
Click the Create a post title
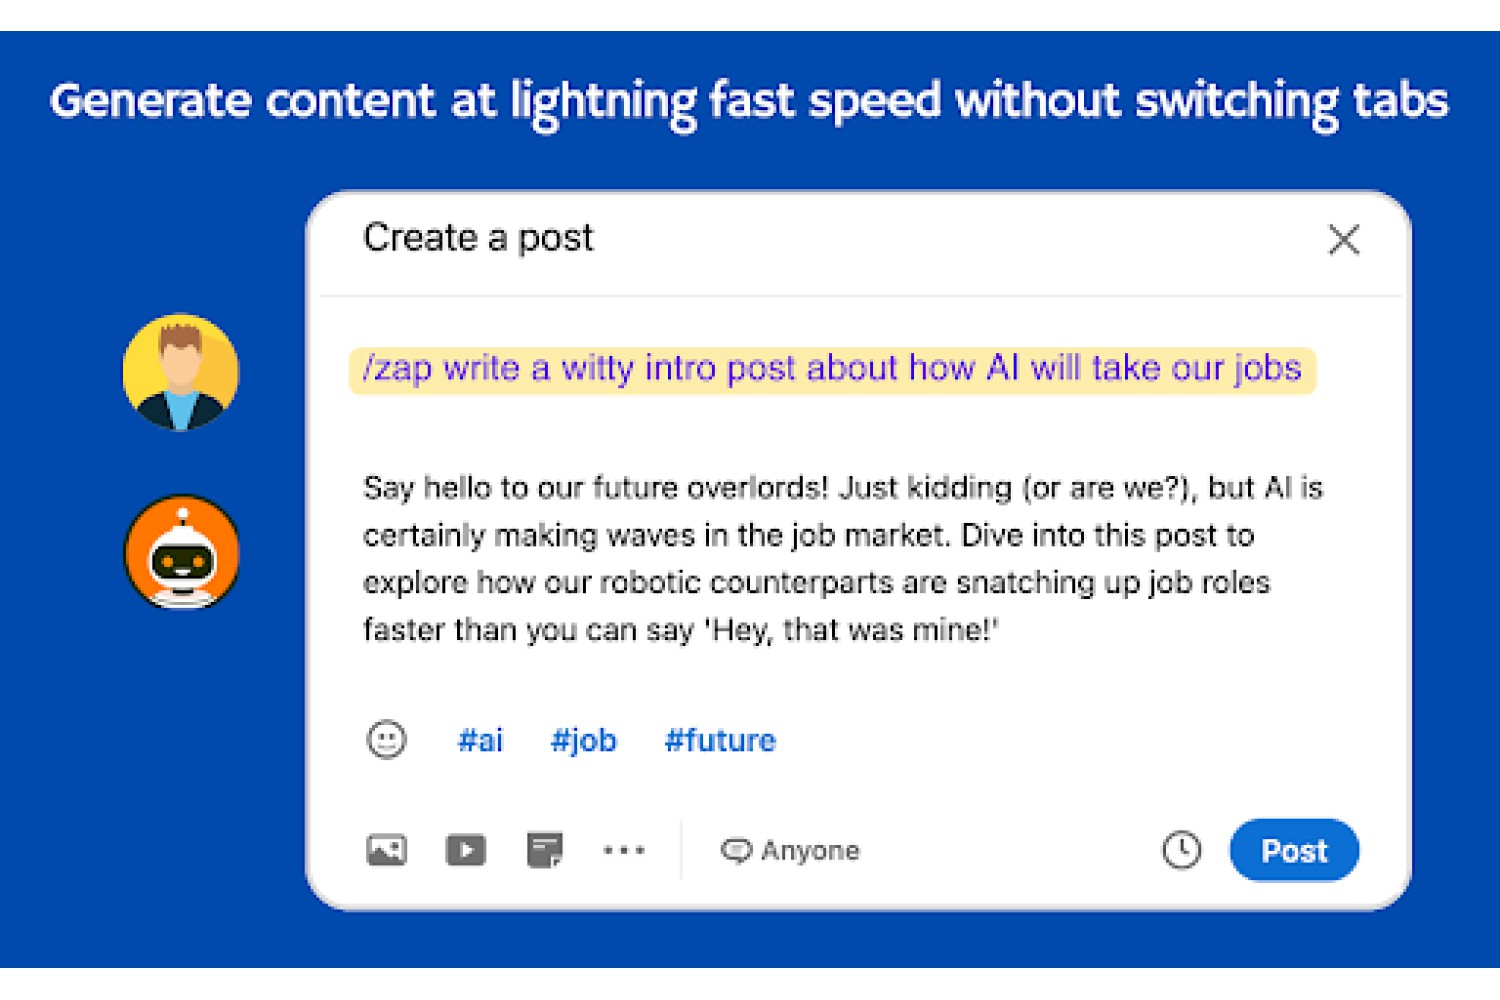[478, 238]
